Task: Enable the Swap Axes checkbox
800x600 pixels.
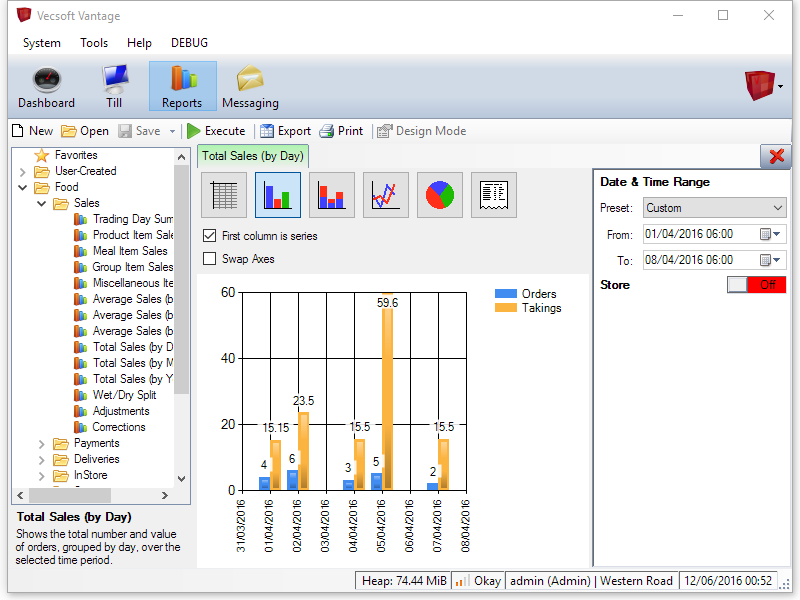Action: [209, 259]
